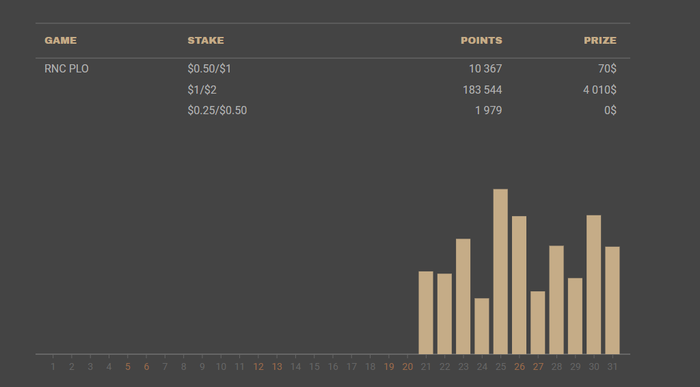Select the bar above day 30

594,284
